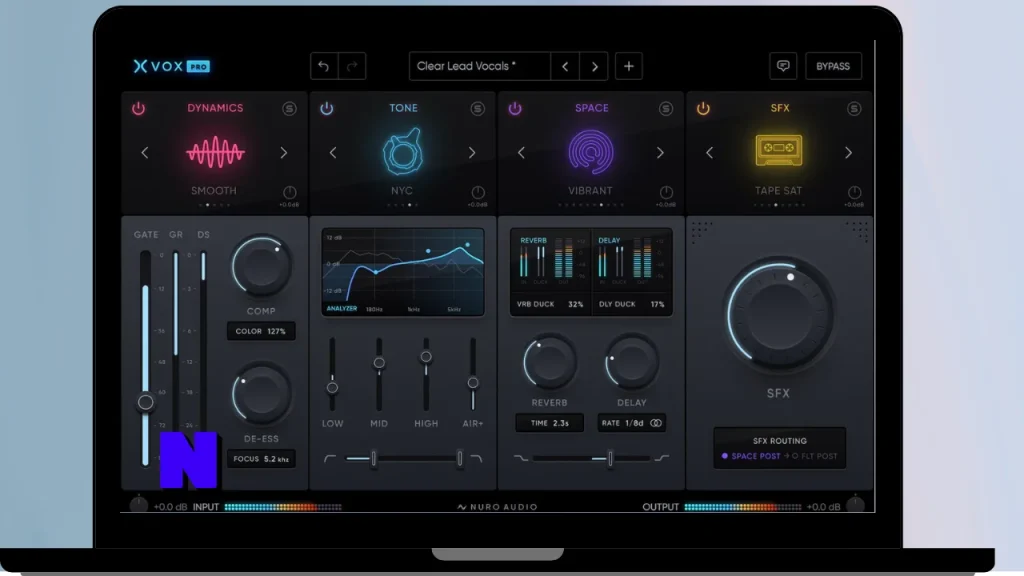Click the undo arrow button
Screen dimensions: 1024x576
click(324, 66)
